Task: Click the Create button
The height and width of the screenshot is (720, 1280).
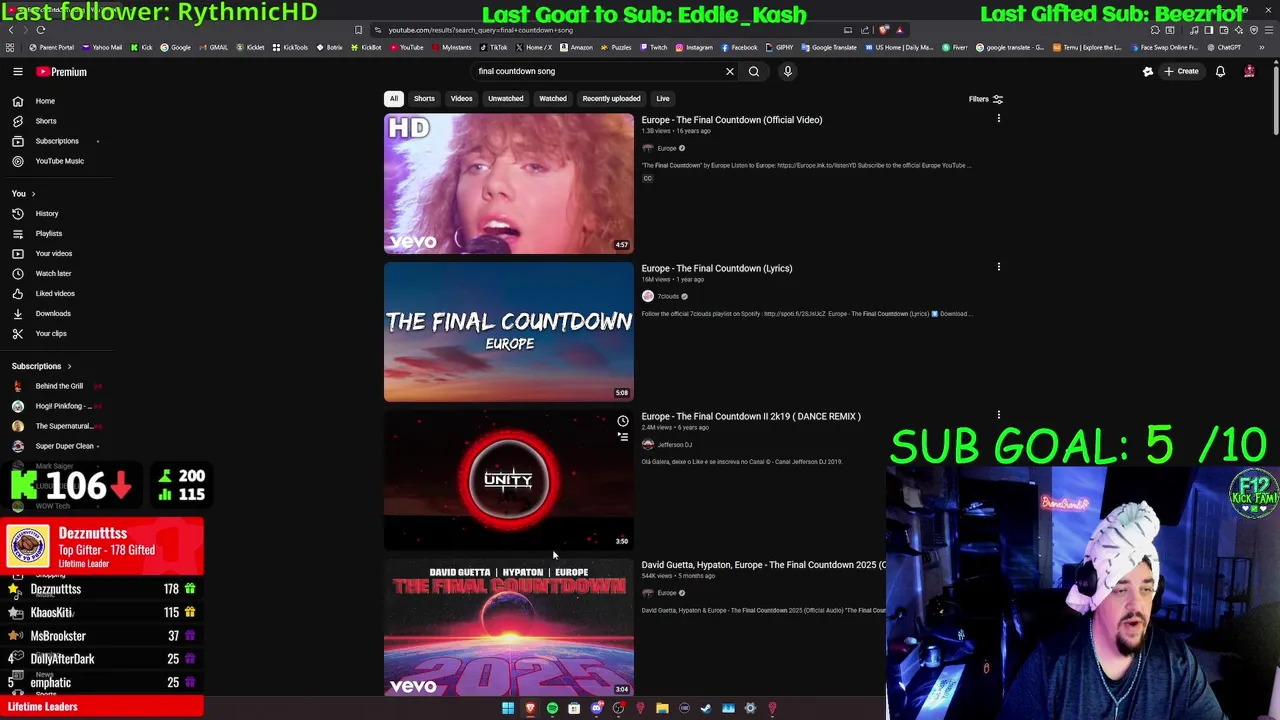Action: [1181, 72]
